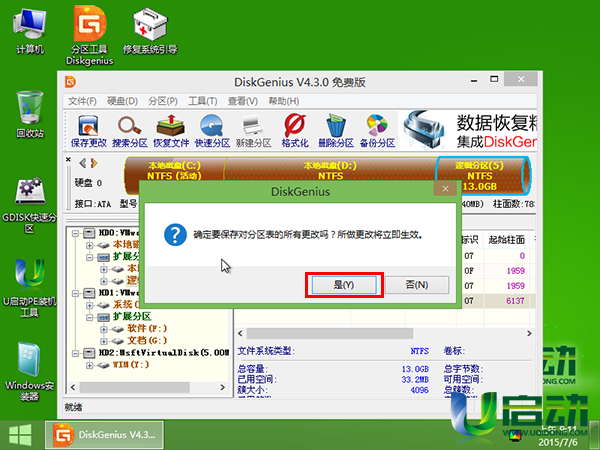Click the Delete Partition (删除分区) toolbar icon

336,131
